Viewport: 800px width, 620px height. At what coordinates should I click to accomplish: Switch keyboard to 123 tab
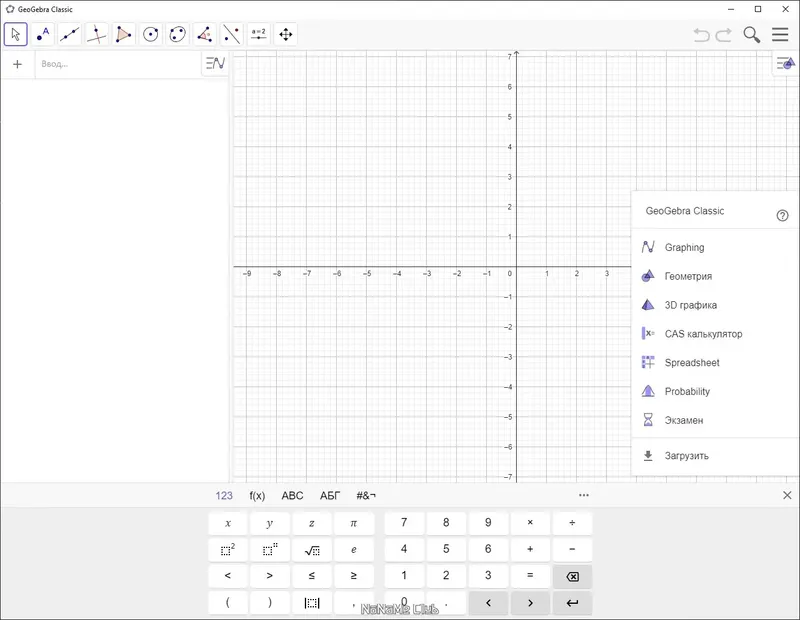[x=224, y=495]
